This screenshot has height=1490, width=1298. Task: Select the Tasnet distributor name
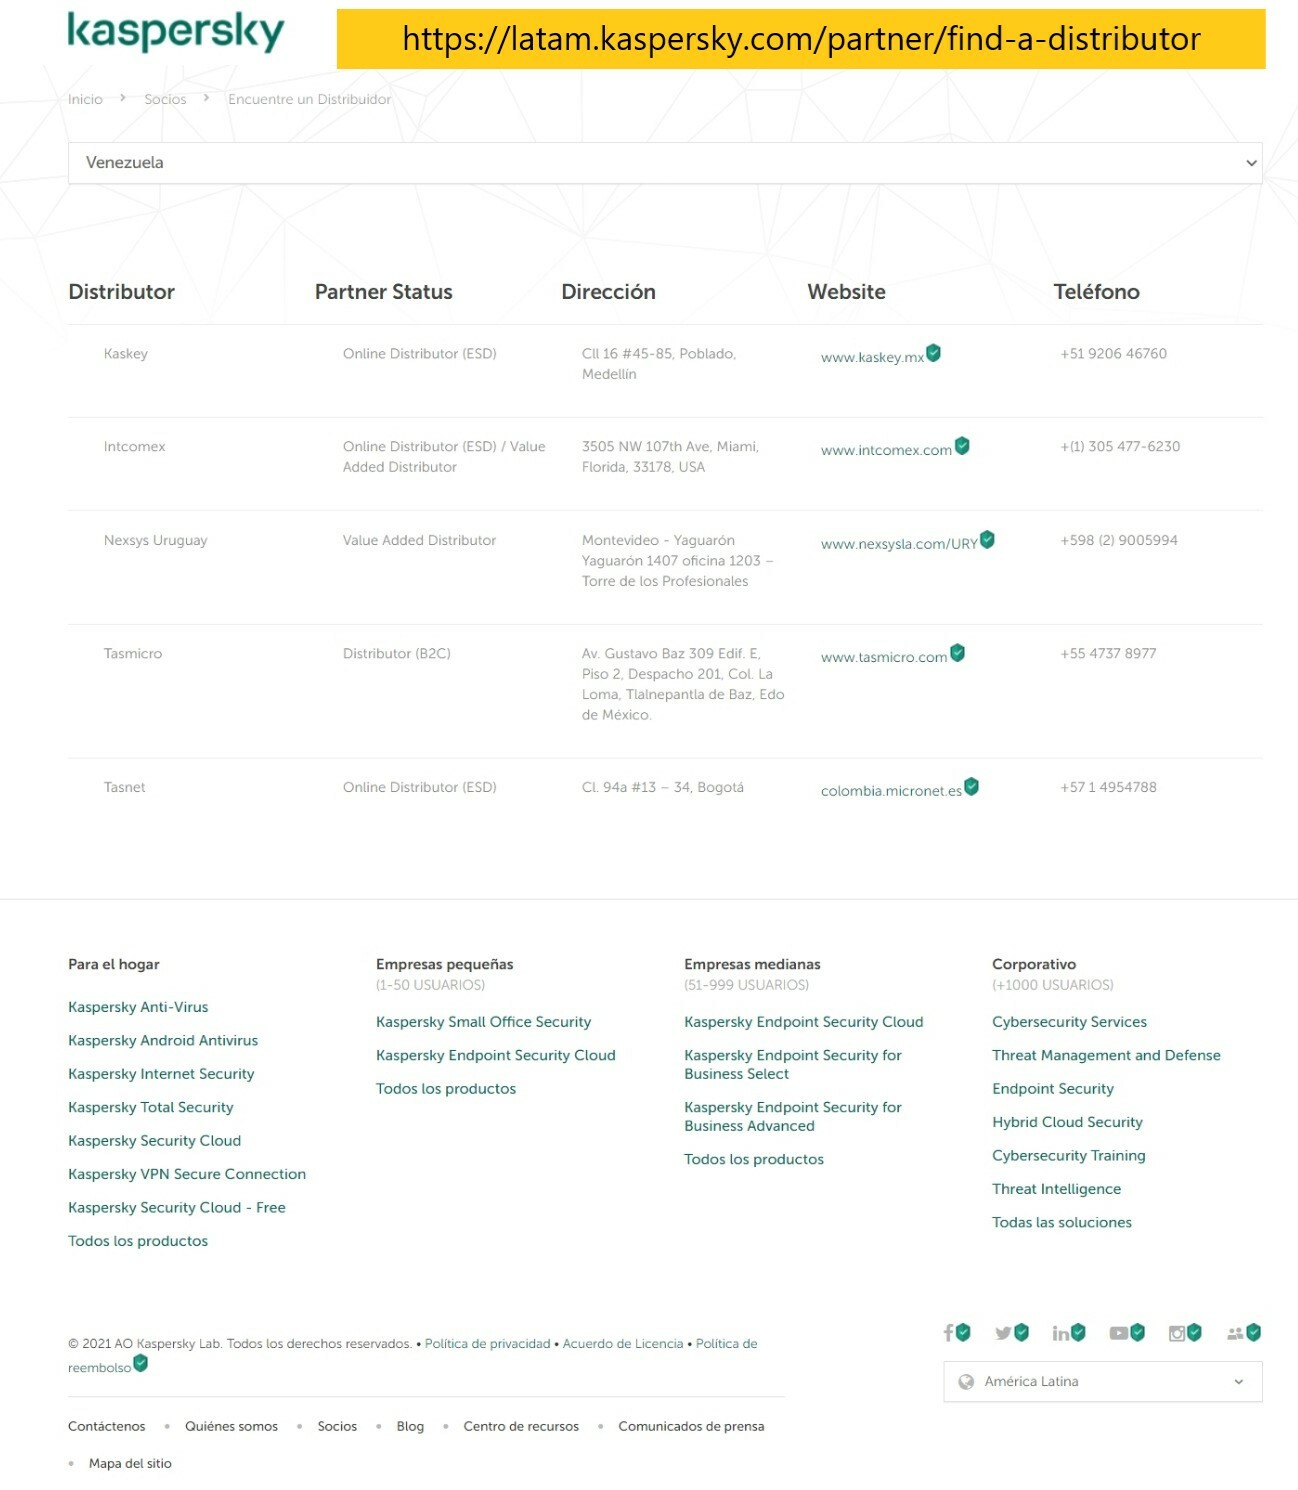124,787
